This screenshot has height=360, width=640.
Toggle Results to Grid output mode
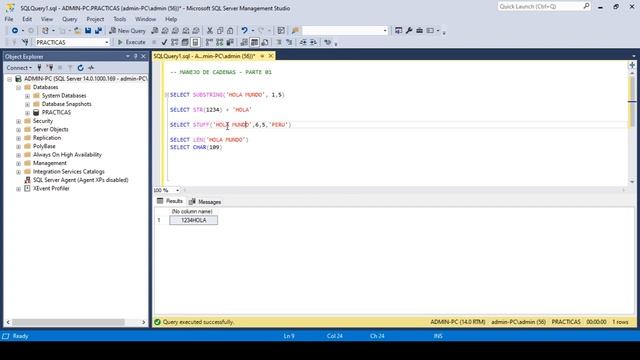click(254, 42)
